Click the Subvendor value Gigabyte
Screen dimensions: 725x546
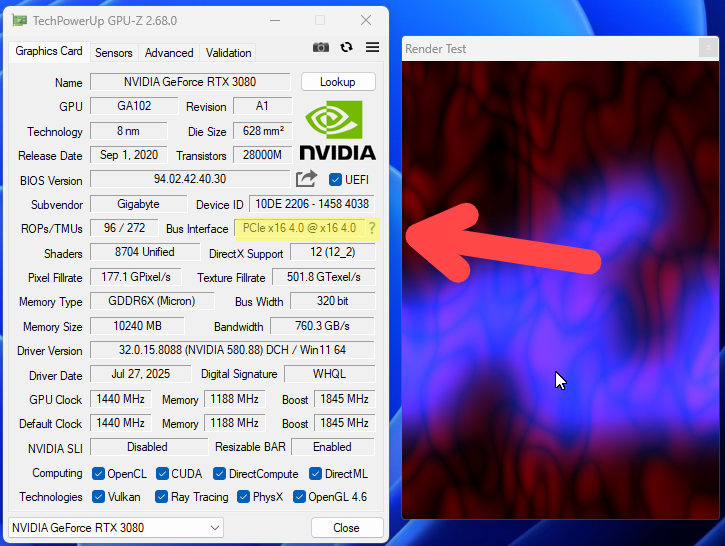tap(138, 204)
